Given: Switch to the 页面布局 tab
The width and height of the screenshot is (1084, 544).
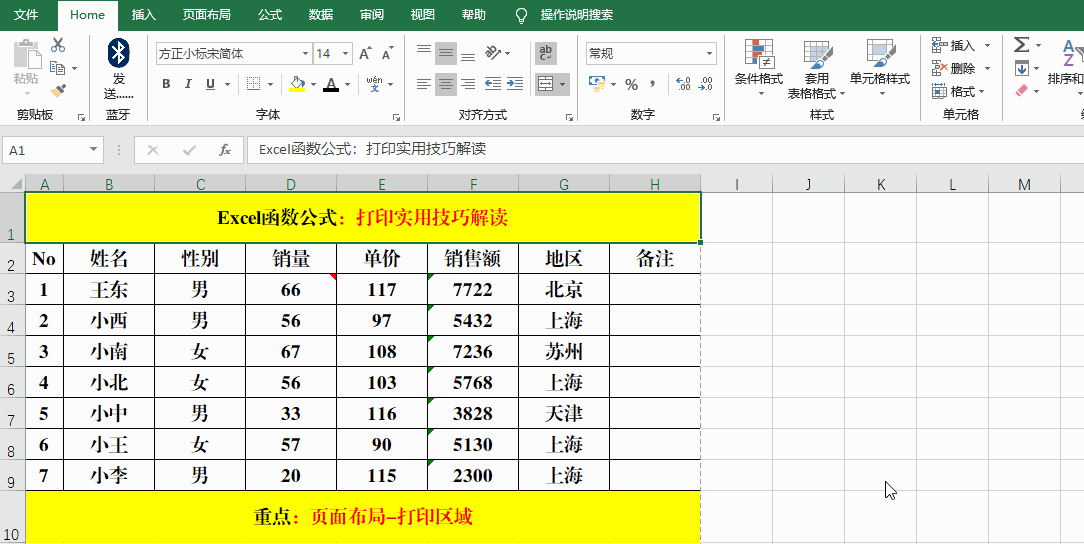Looking at the screenshot, I should (x=207, y=15).
